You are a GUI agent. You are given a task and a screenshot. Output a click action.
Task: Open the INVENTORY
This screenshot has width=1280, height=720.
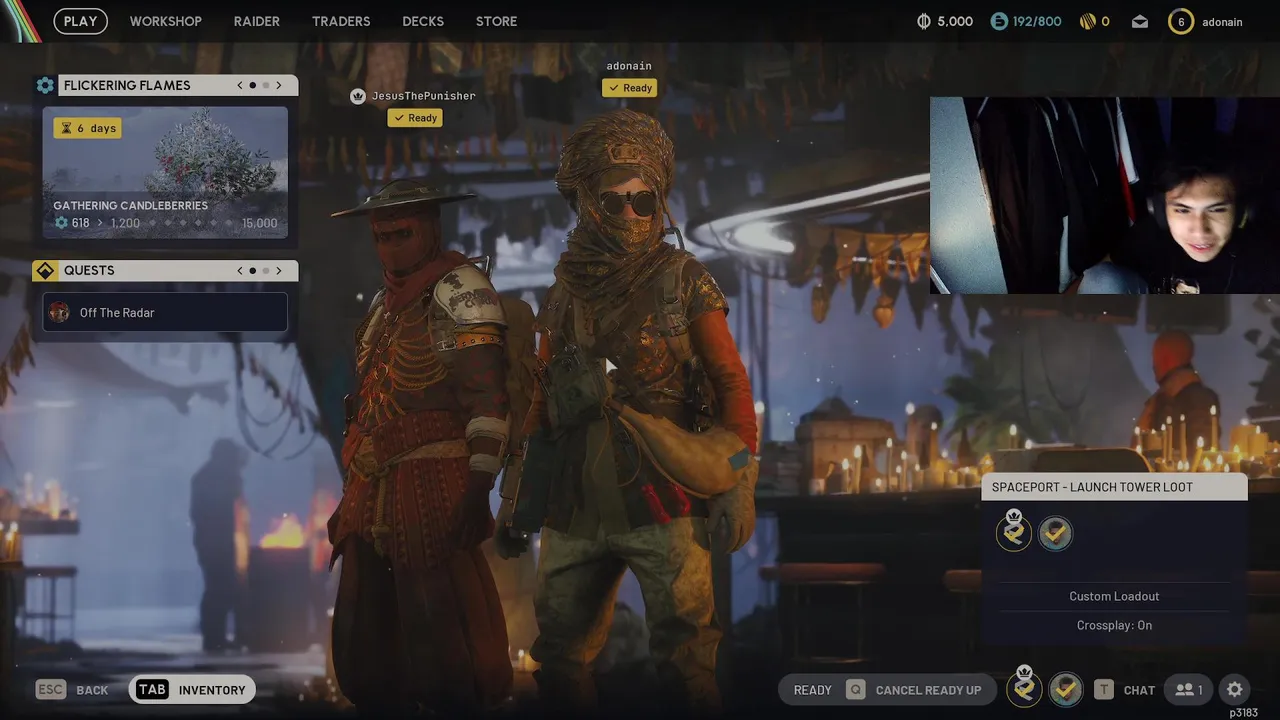point(212,690)
